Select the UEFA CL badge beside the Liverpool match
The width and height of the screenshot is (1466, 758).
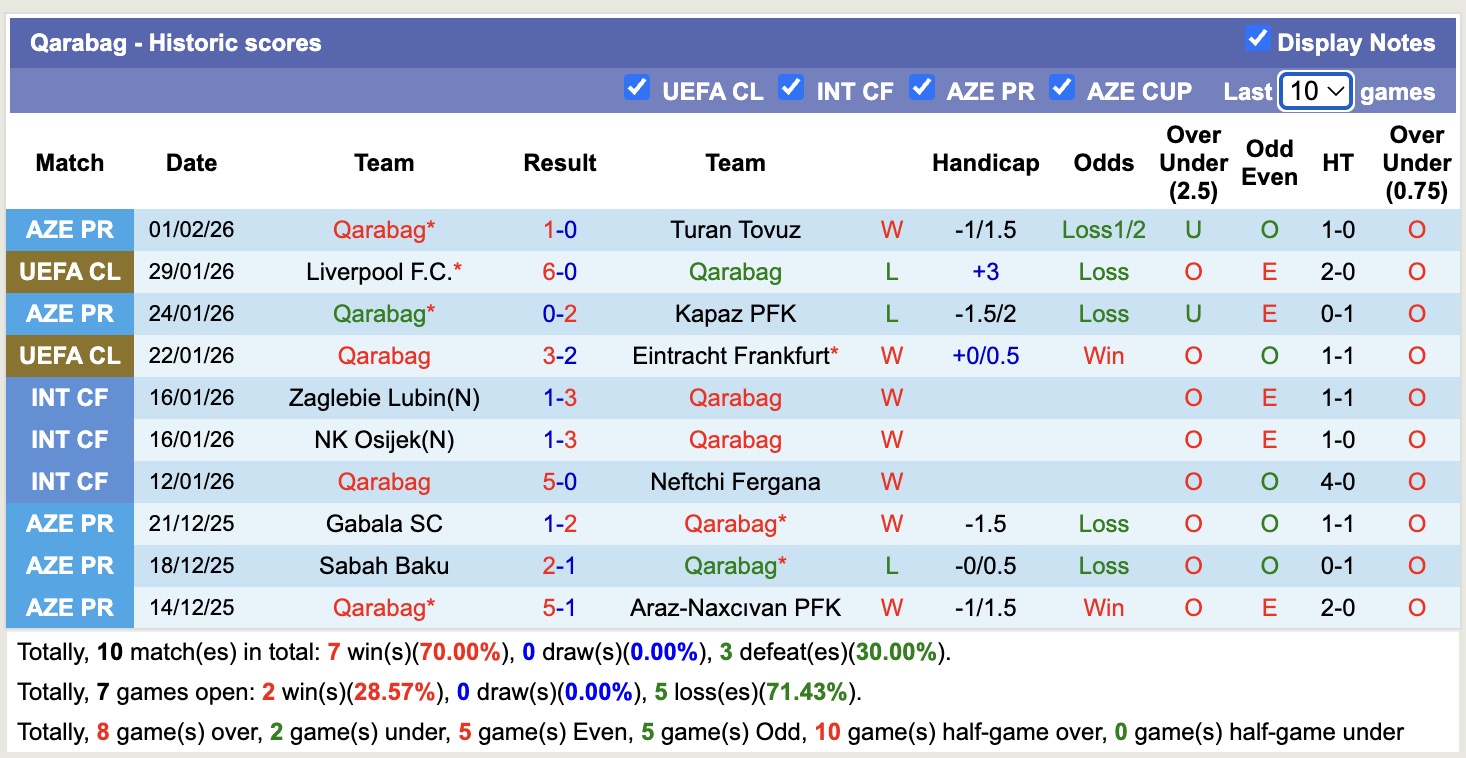pos(69,271)
